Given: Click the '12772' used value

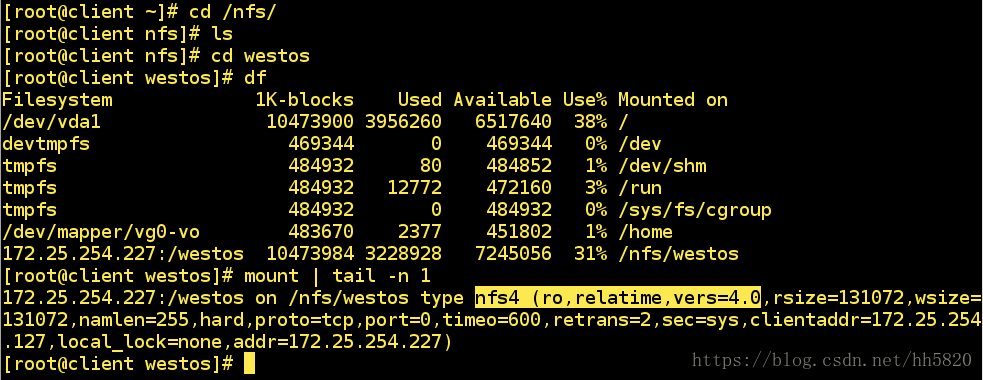Looking at the screenshot, I should click(414, 187).
